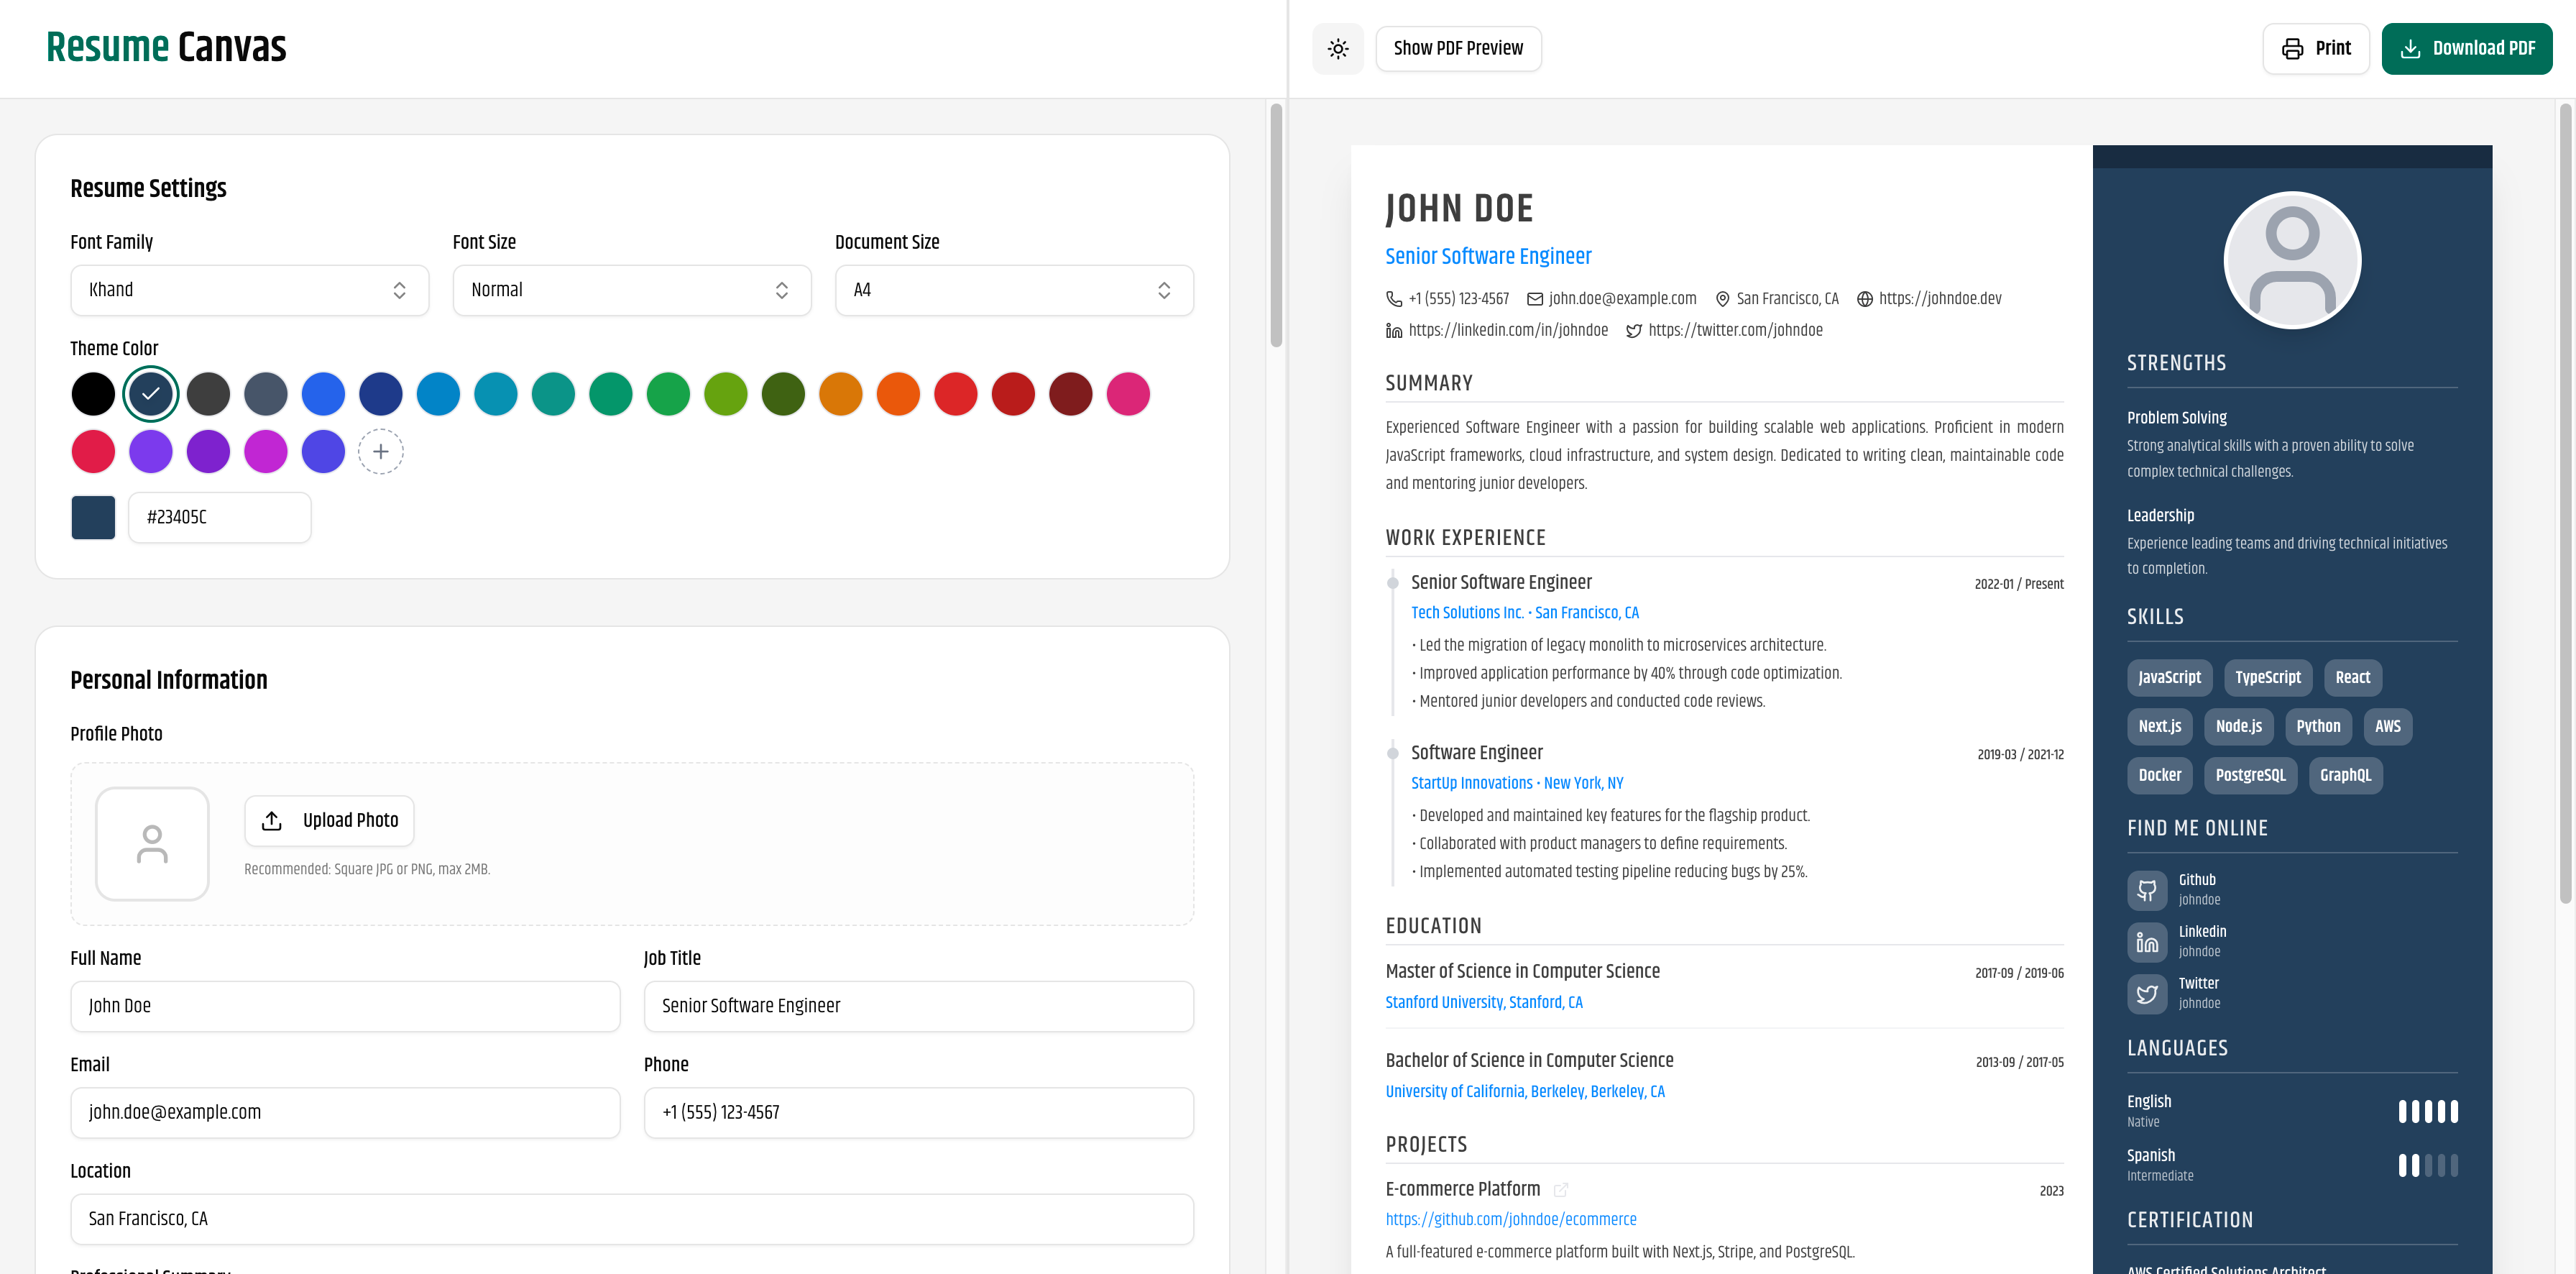Open the Document Size dropdown
The image size is (2576, 1274).
coord(1013,290)
